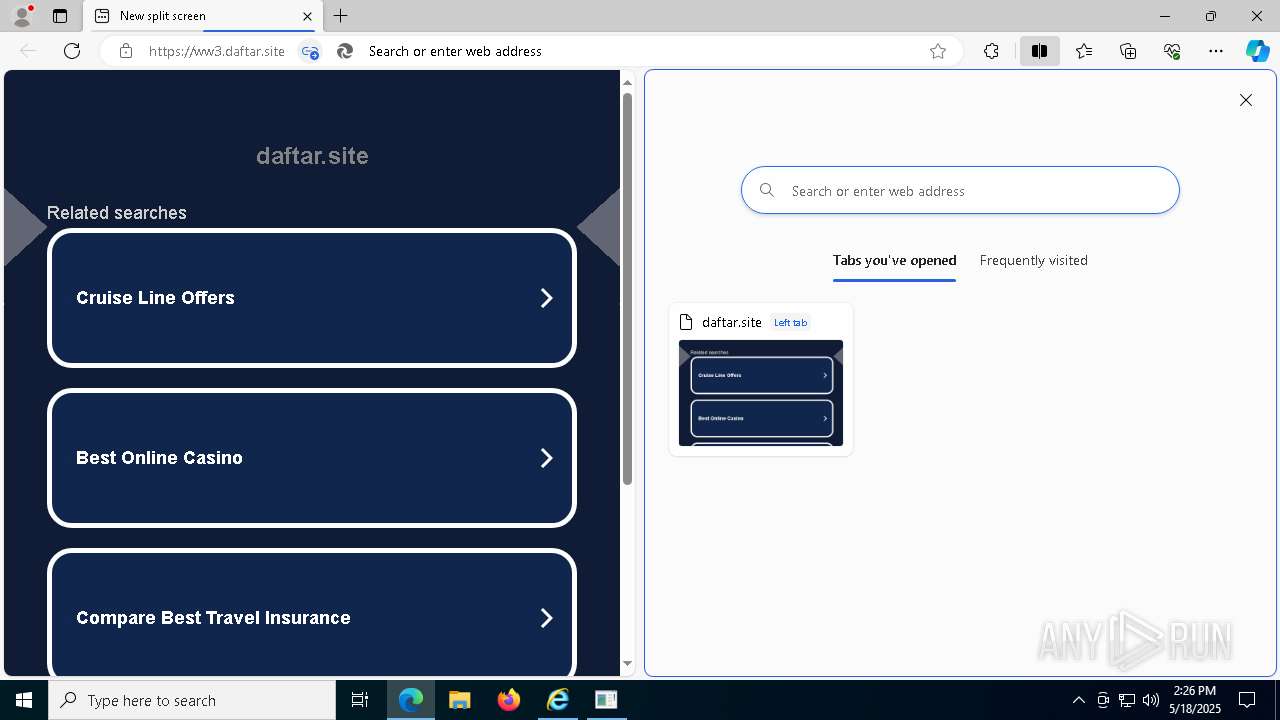1280x720 pixels.
Task: View site information lock icon
Action: [x=125, y=51]
